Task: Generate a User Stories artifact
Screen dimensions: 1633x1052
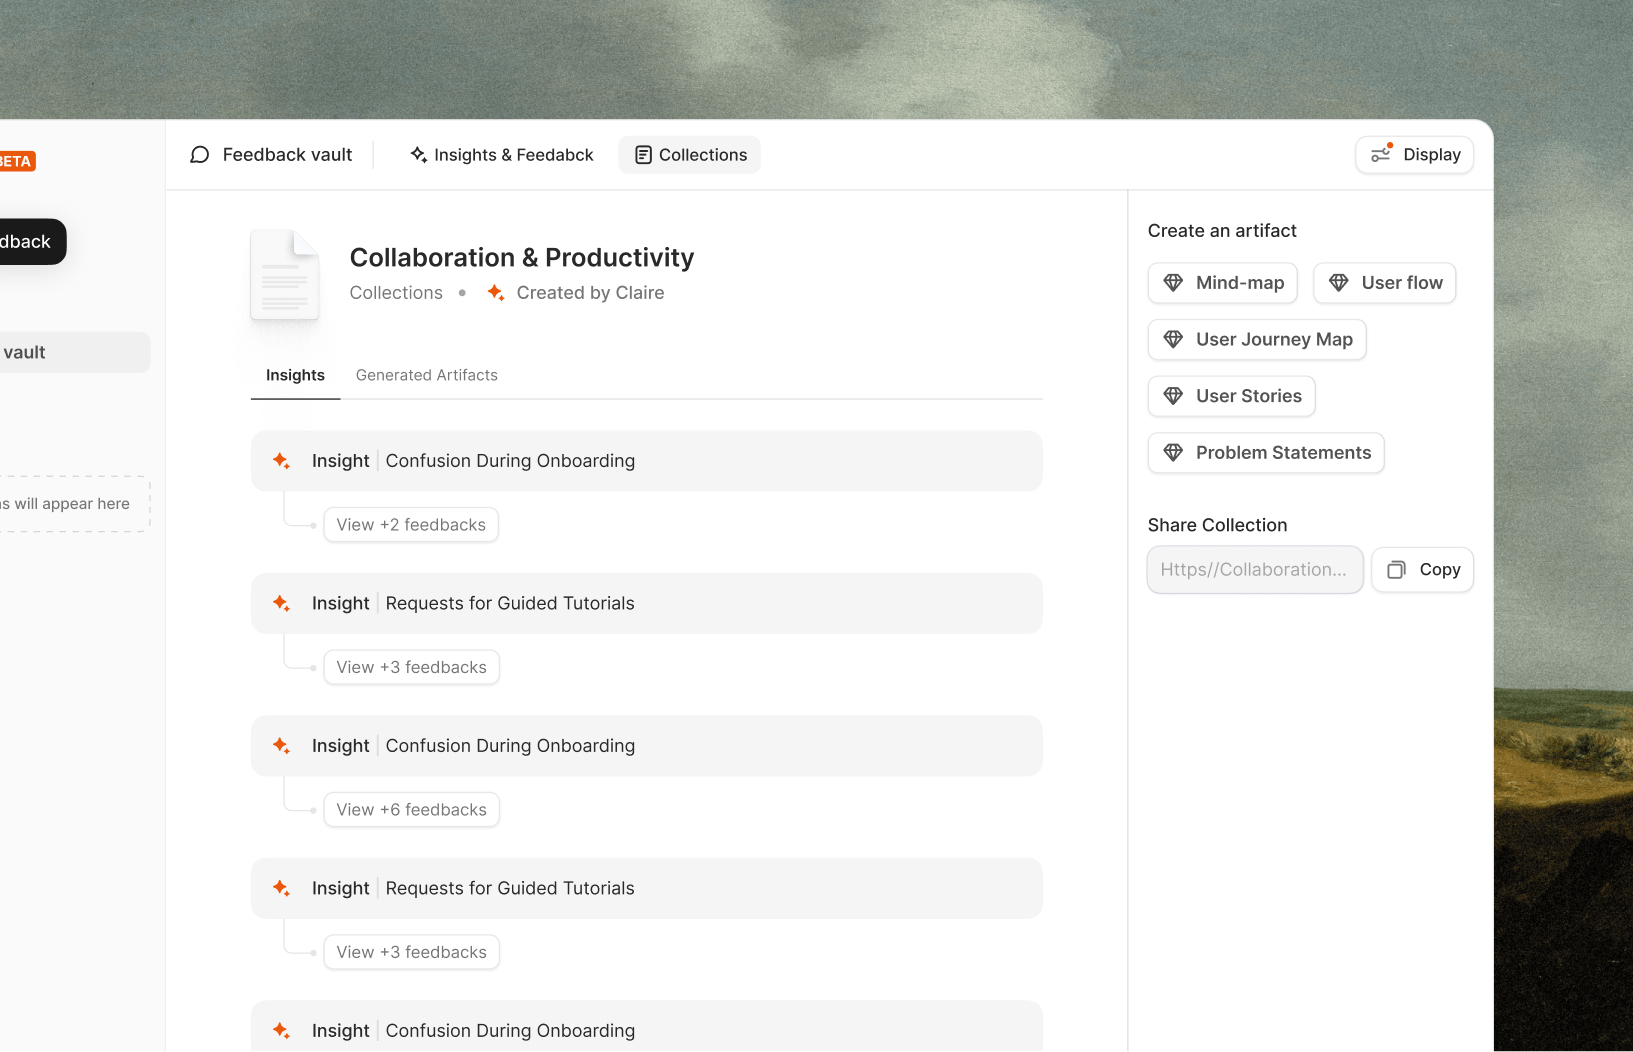Action: (x=1231, y=396)
